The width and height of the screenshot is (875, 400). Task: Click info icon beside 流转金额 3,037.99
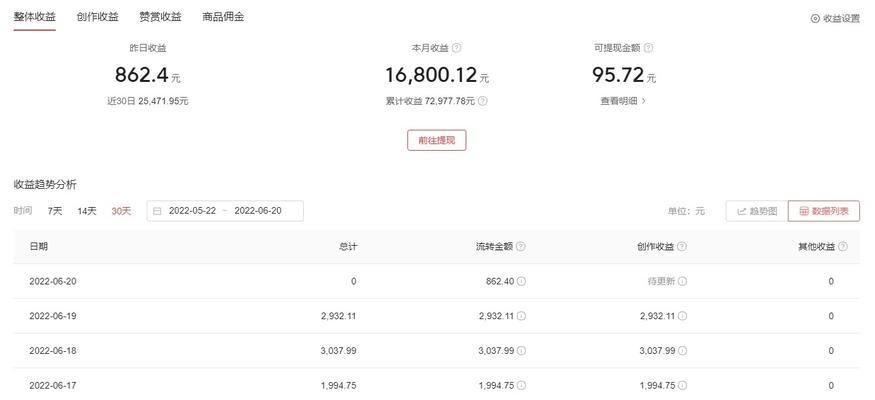click(x=521, y=351)
